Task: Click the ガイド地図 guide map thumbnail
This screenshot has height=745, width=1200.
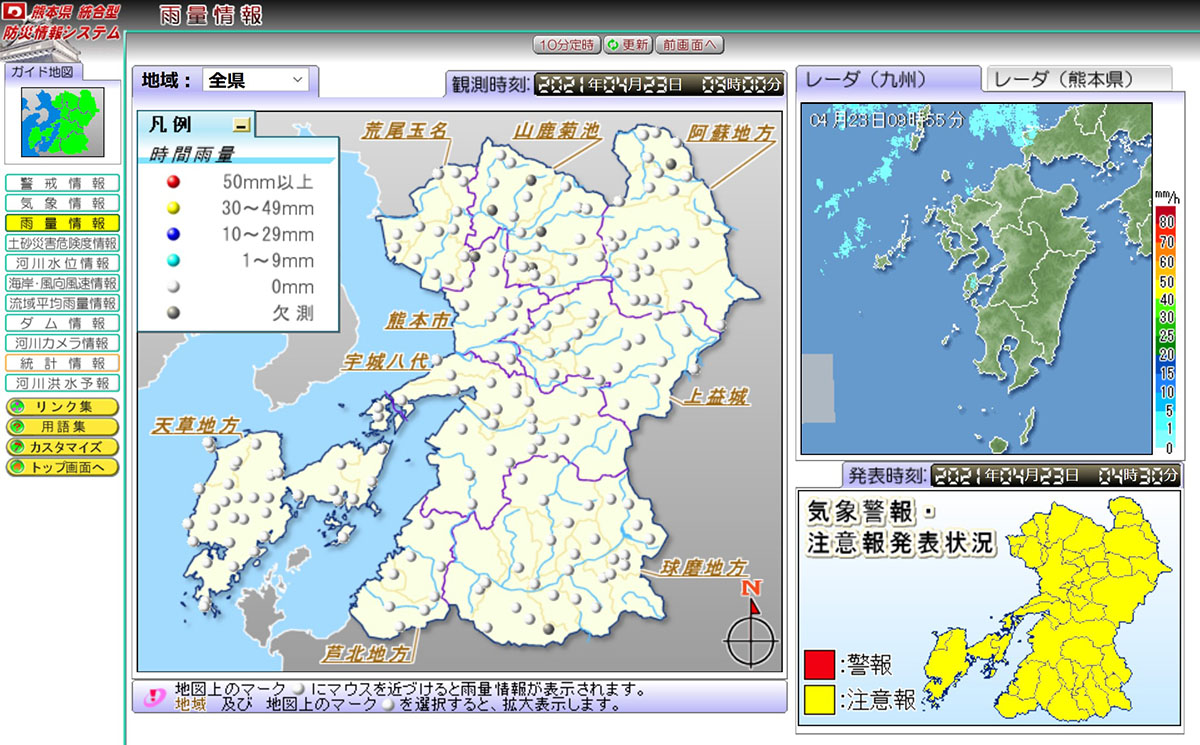Action: tap(62, 121)
